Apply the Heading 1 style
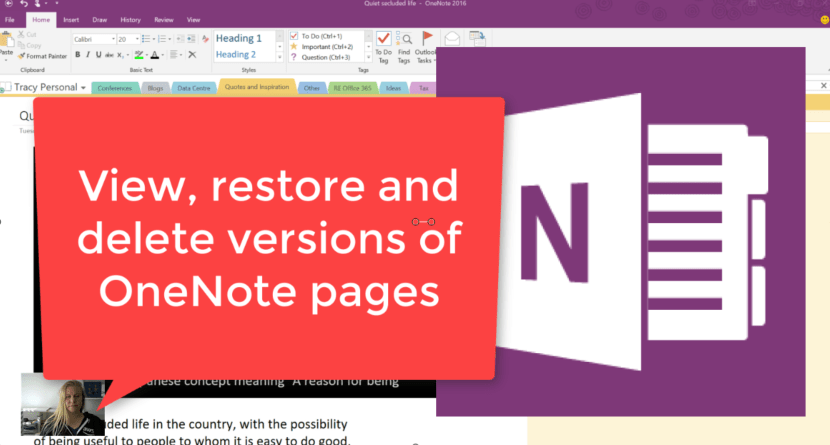Viewport: 830px width, 445px height. pyautogui.click(x=239, y=38)
